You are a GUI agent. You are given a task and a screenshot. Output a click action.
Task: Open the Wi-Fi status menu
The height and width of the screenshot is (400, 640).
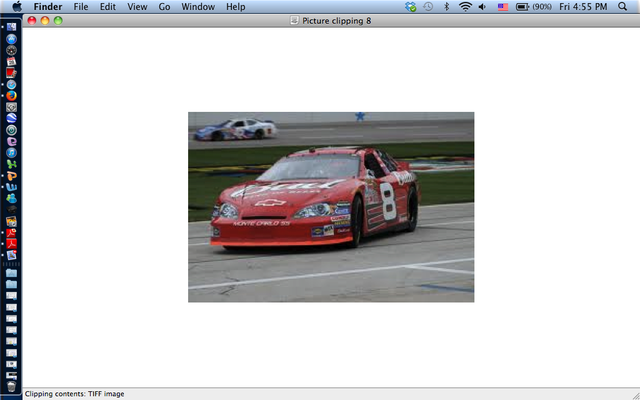tap(465, 7)
